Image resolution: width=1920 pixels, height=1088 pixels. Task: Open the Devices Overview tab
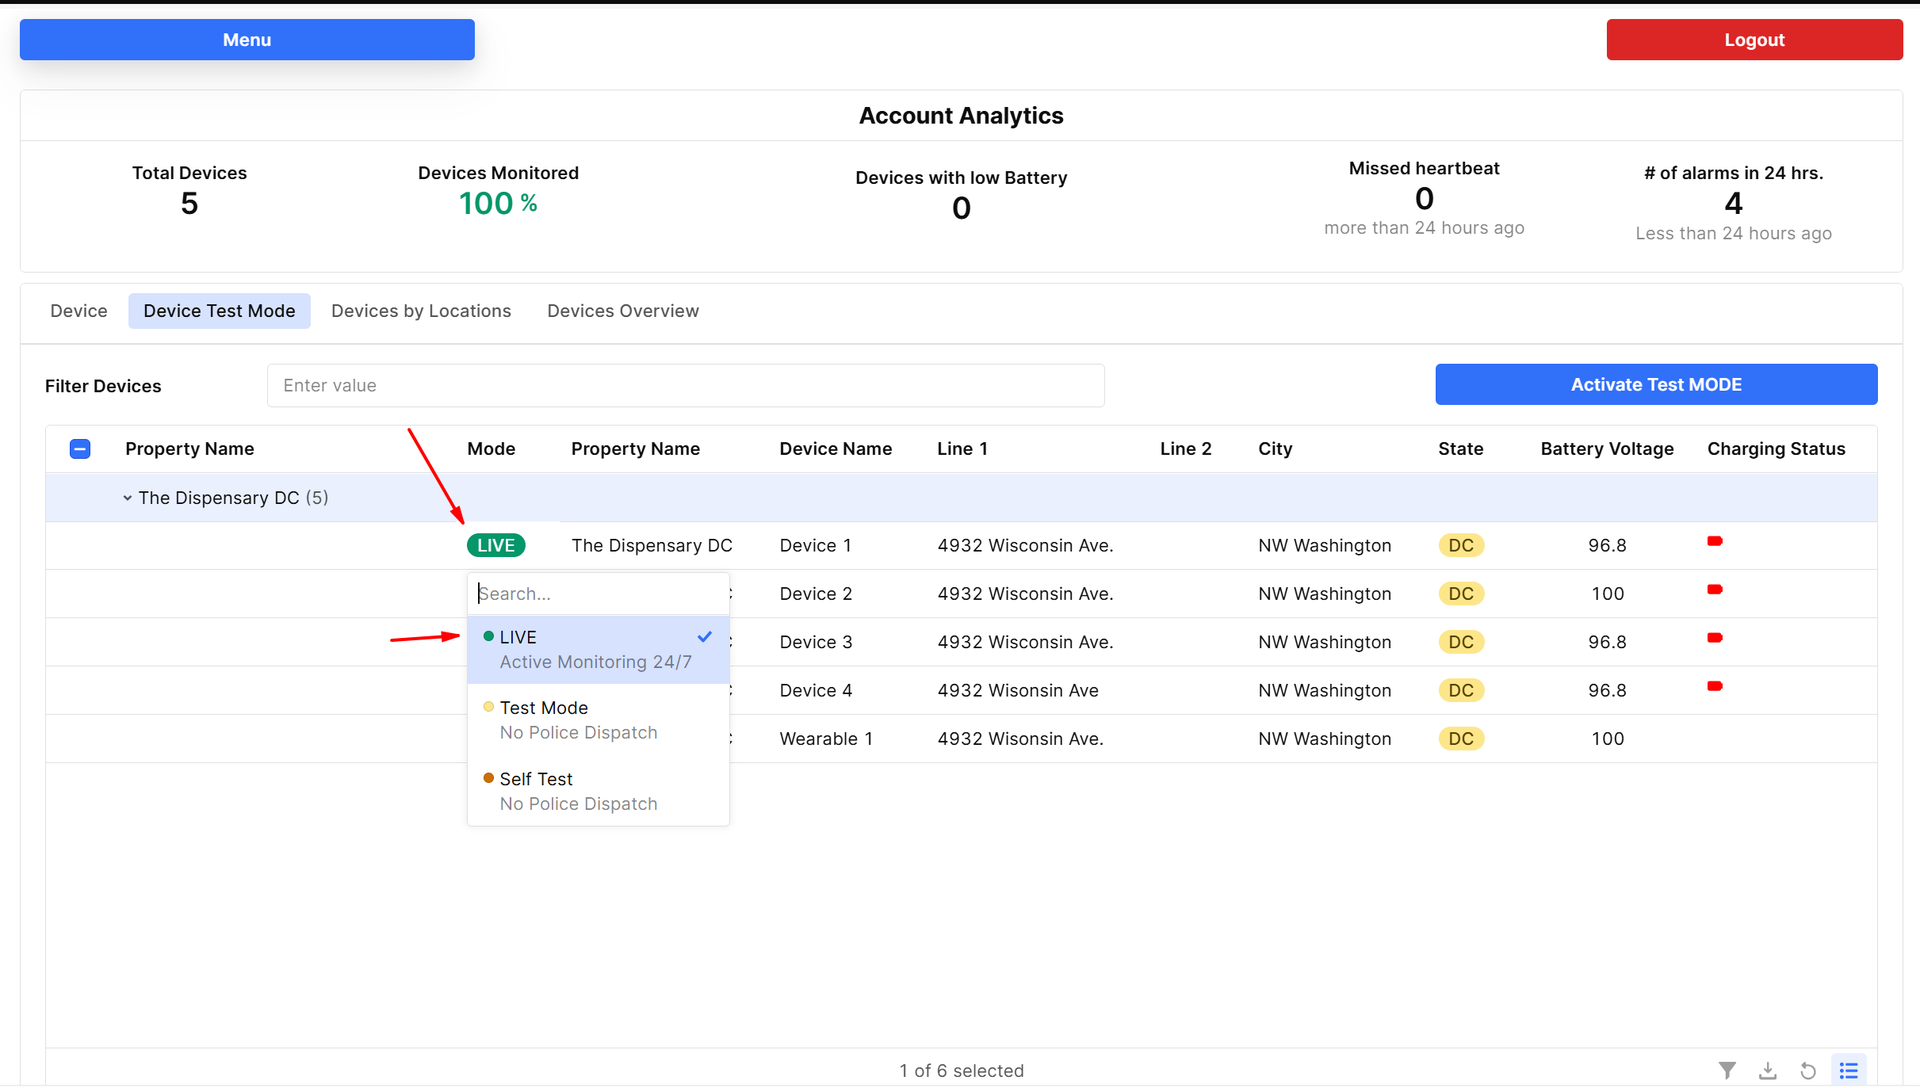622,311
